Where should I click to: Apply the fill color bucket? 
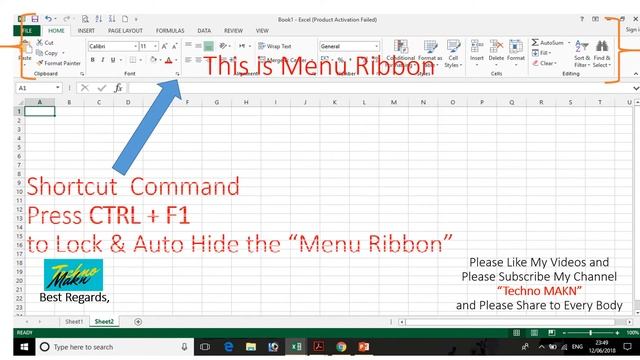[153, 60]
